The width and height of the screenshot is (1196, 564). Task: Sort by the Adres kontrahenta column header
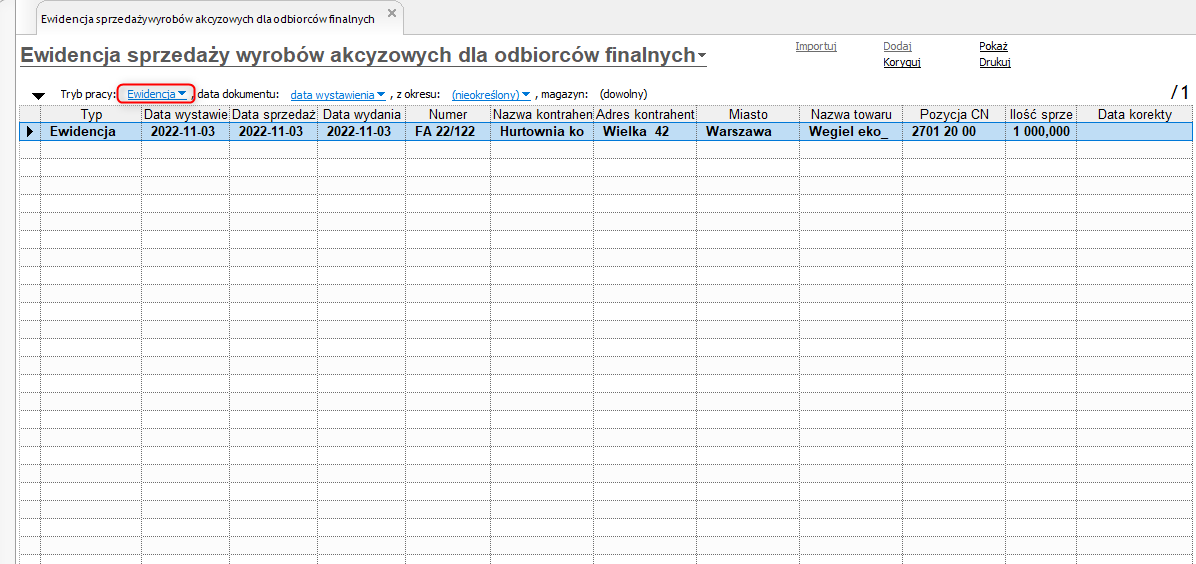[645, 114]
